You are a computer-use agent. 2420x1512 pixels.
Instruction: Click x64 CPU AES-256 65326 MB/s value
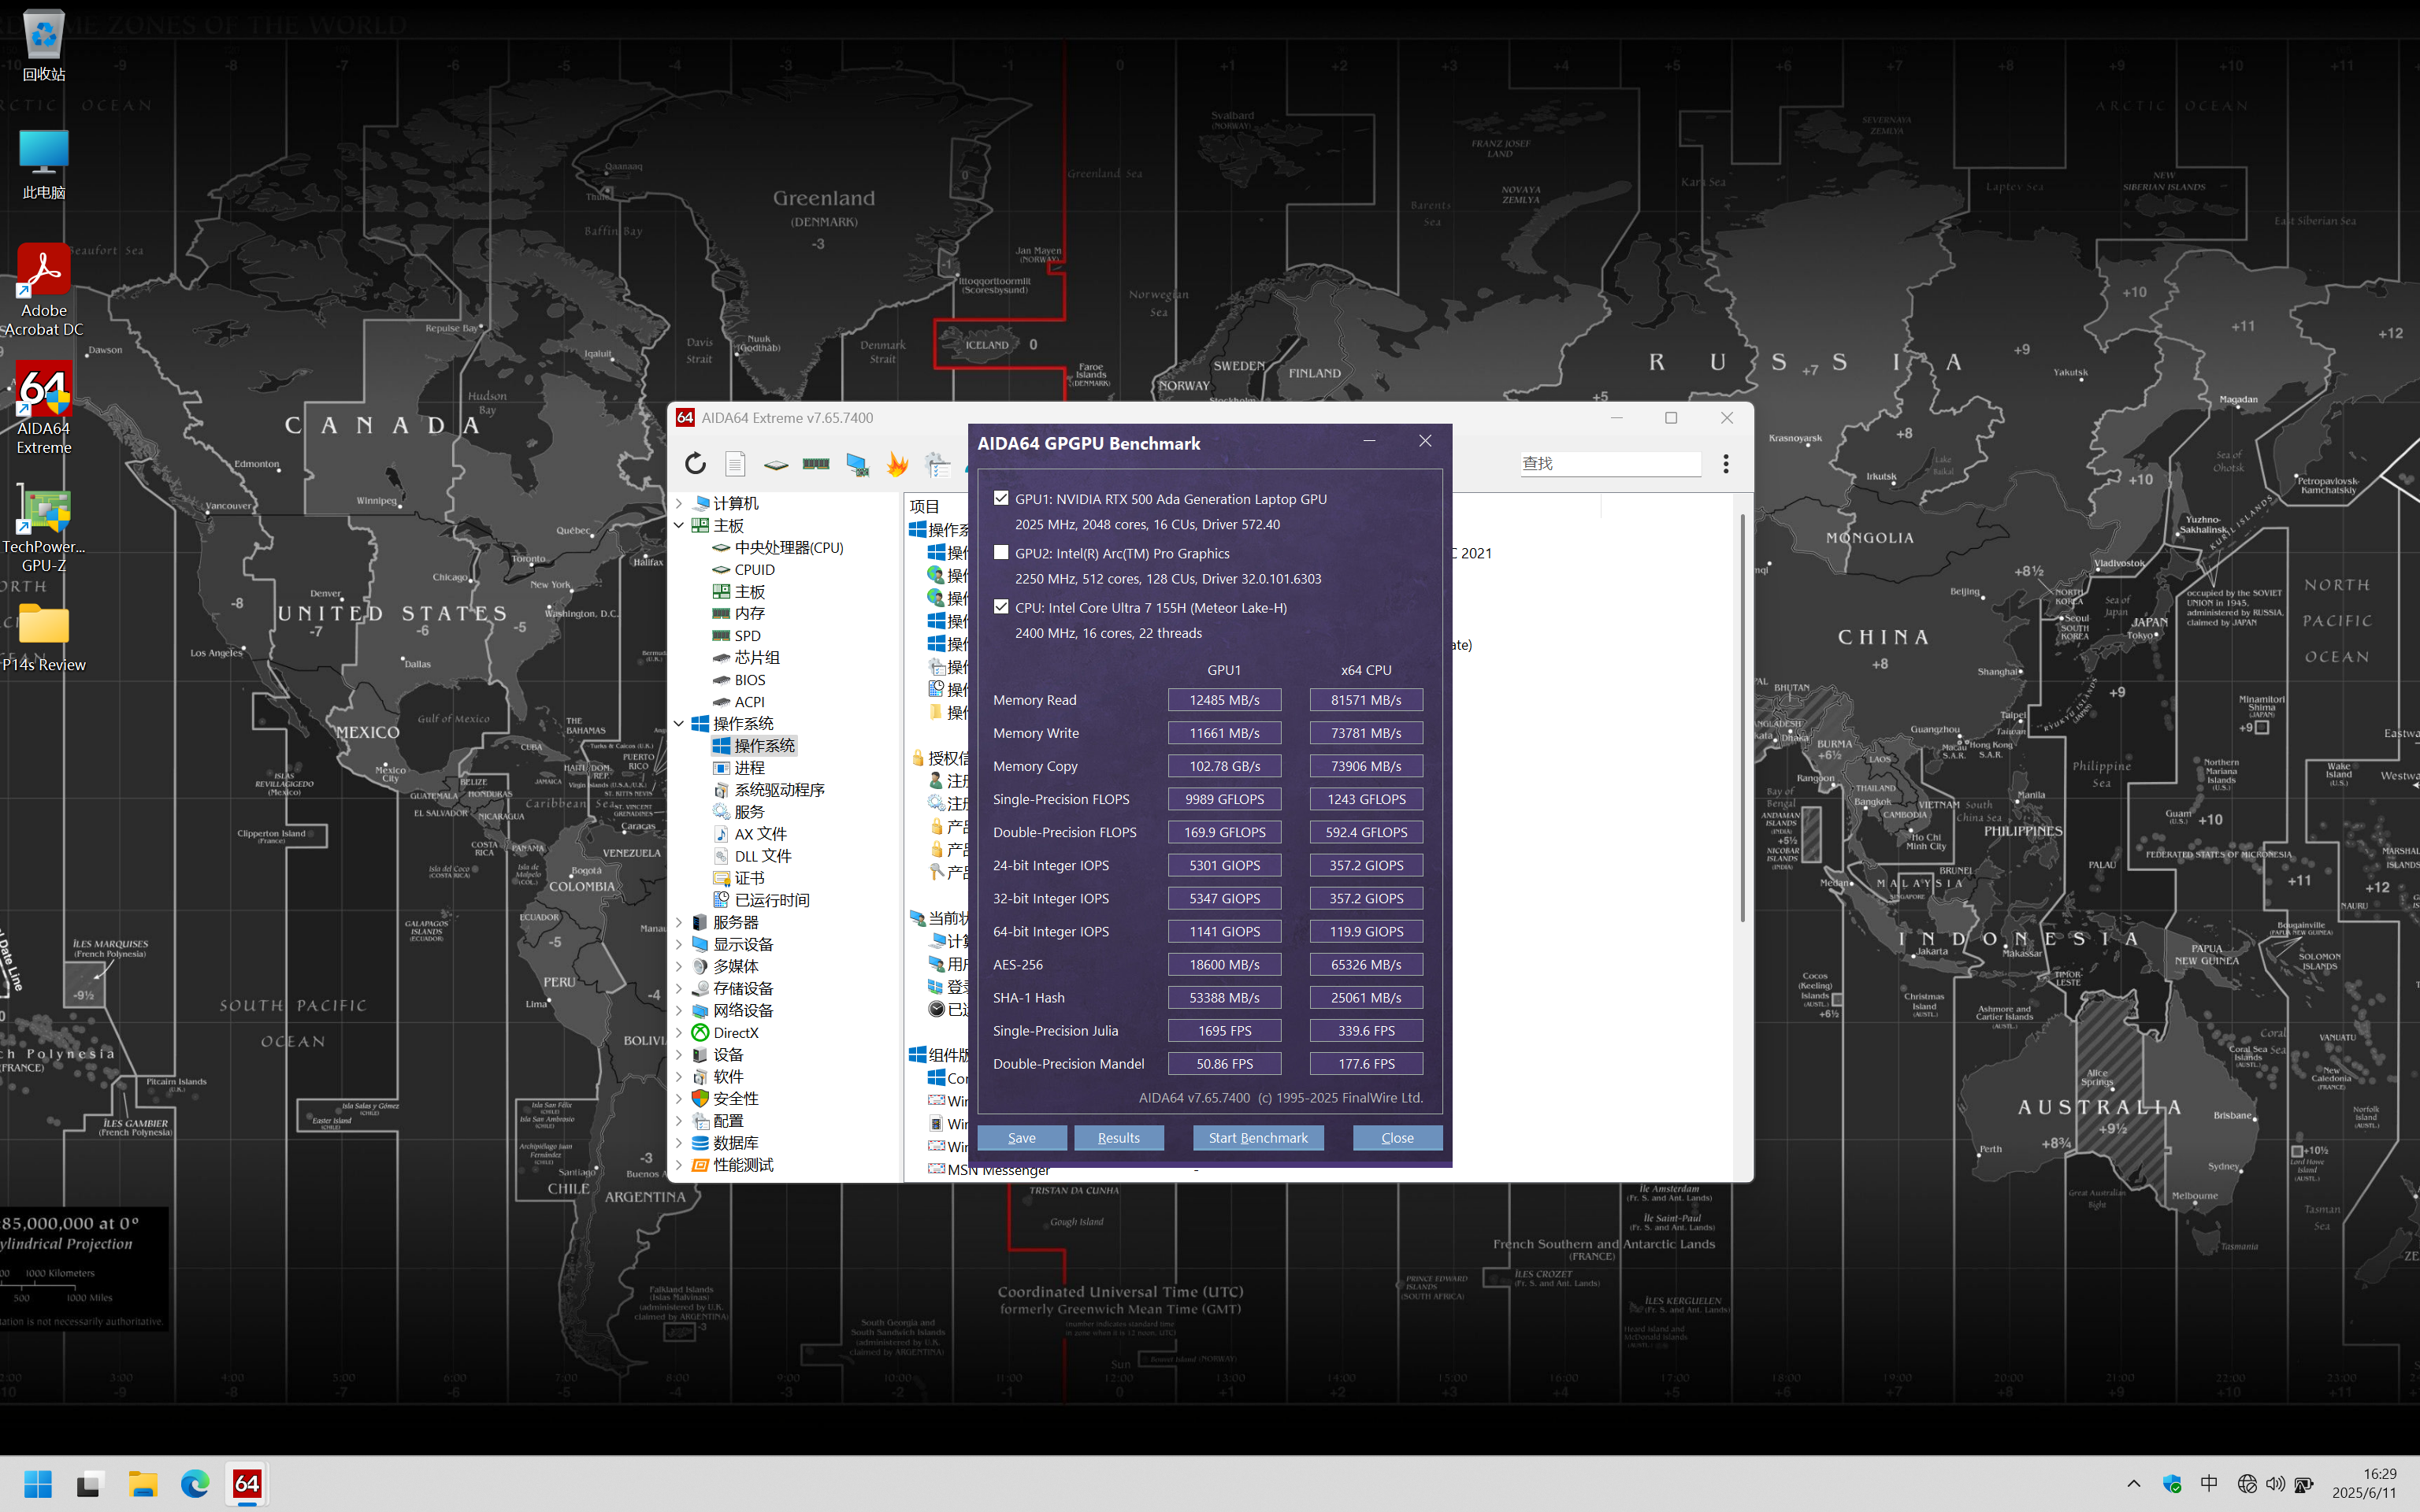tap(1366, 965)
